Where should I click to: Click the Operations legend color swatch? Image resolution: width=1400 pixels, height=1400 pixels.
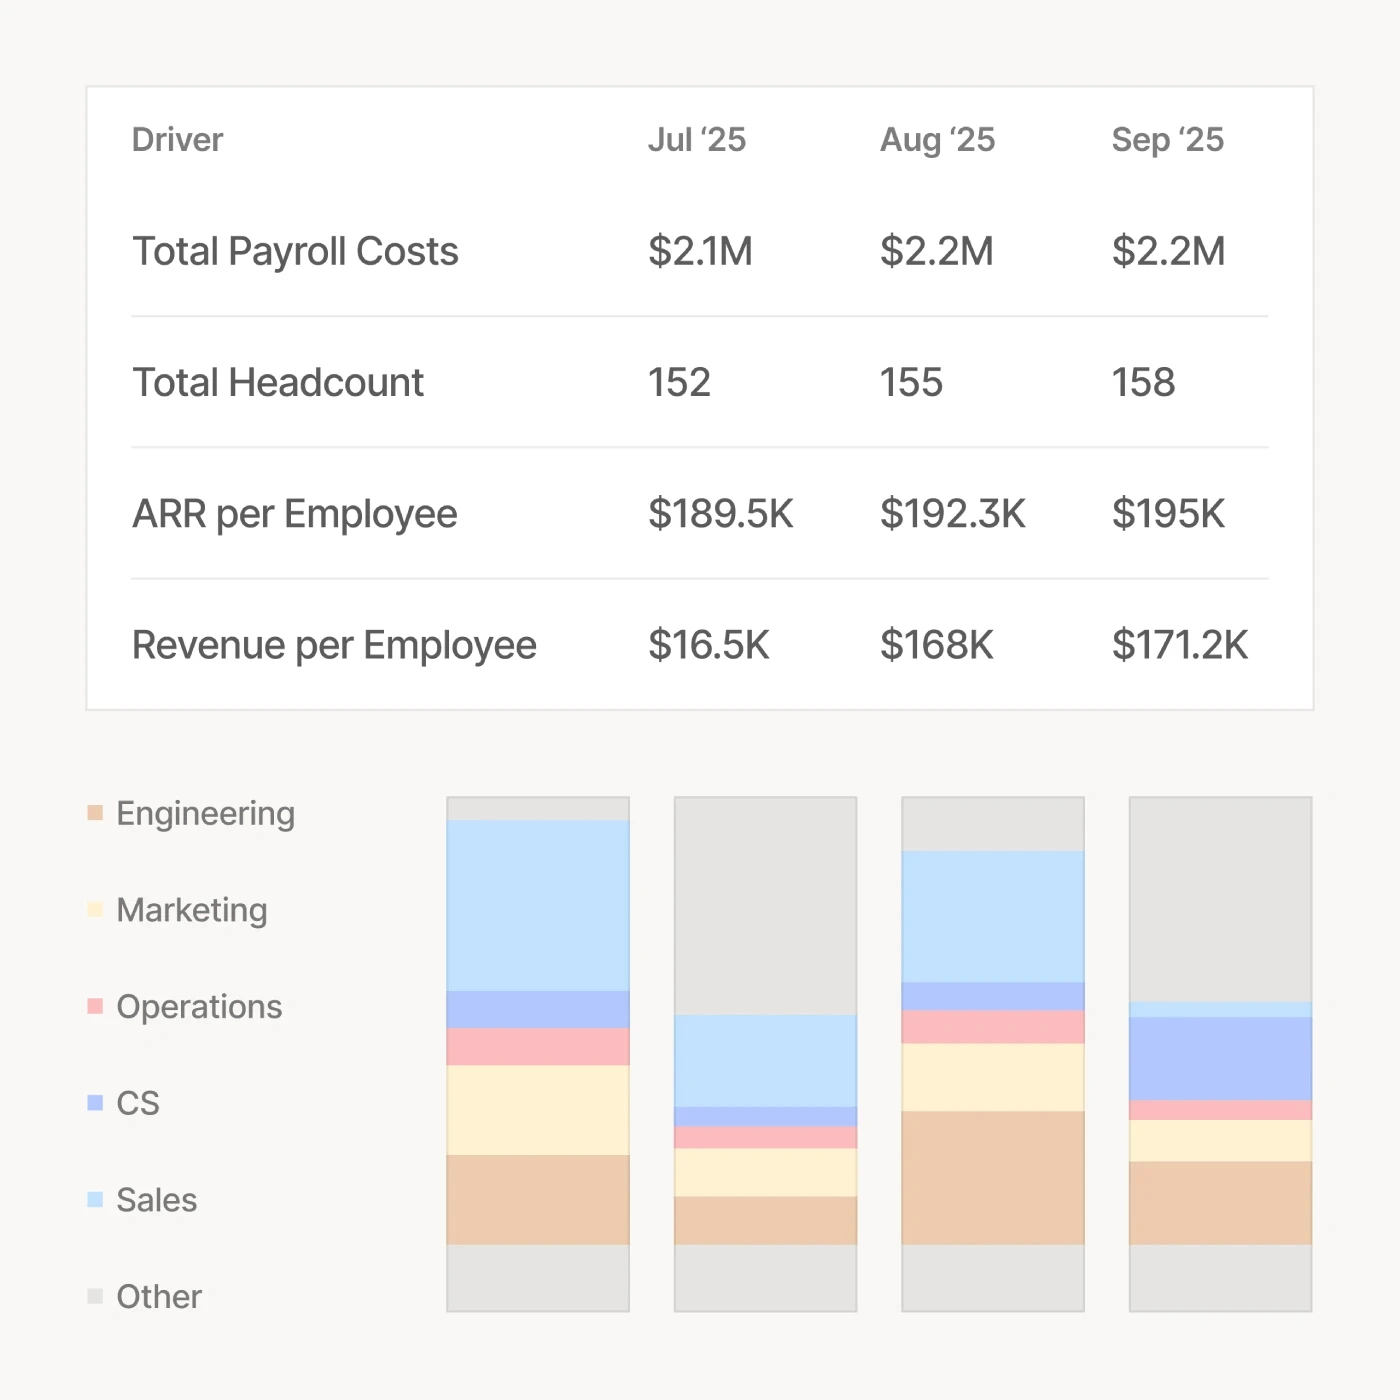click(x=95, y=1006)
